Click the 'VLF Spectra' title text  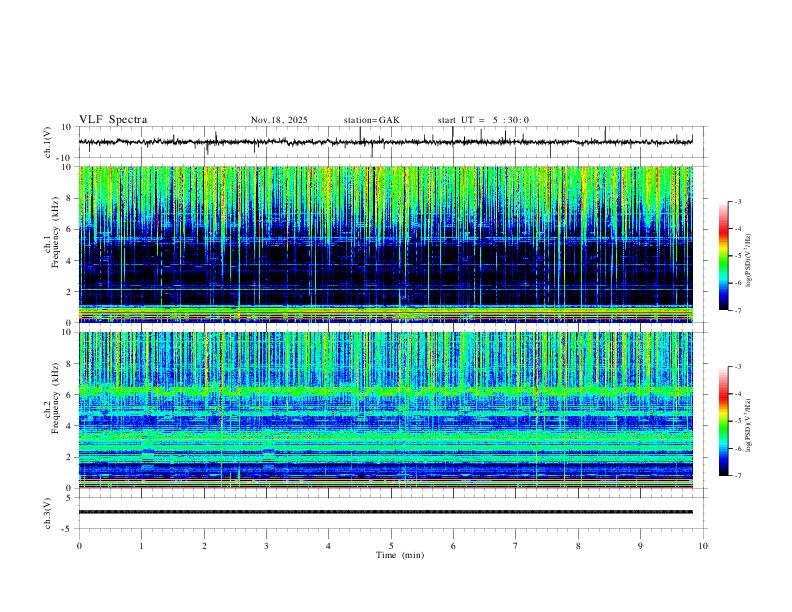tap(113, 120)
